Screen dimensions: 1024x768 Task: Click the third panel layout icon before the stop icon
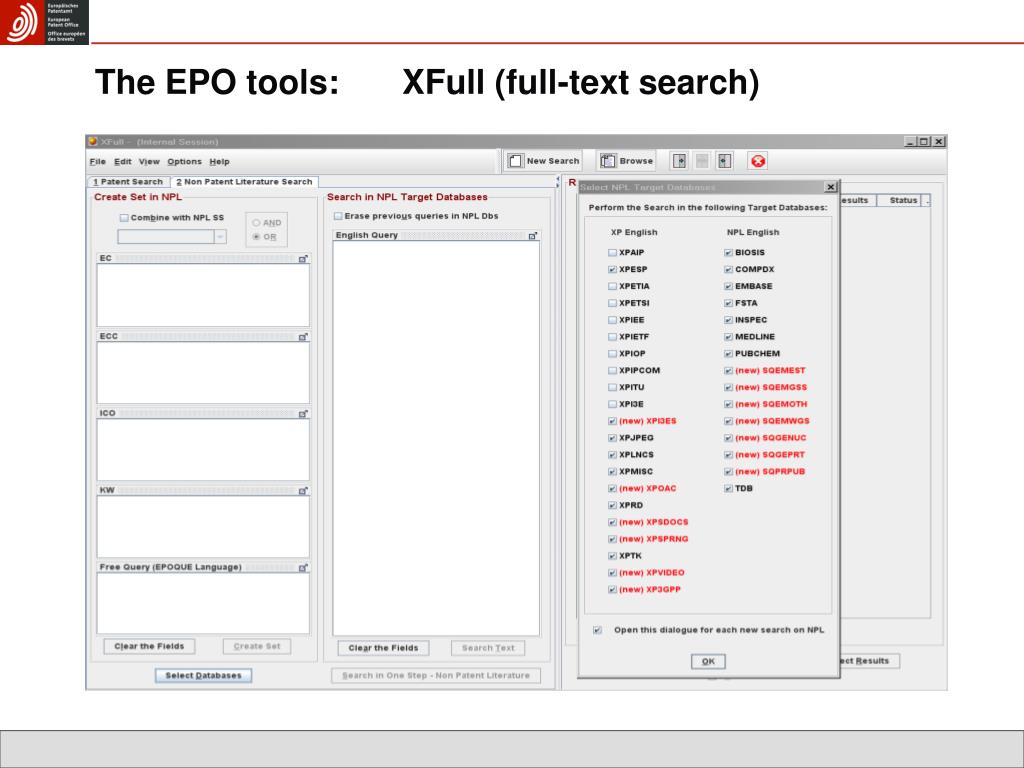pyautogui.click(x=724, y=161)
